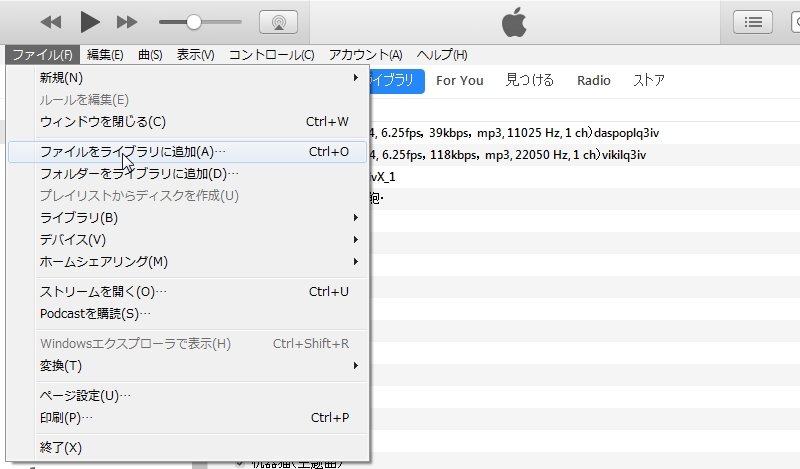800x469 pixels.
Task: Choose Podcastを購読(S)… menu item
Action: (x=187, y=314)
